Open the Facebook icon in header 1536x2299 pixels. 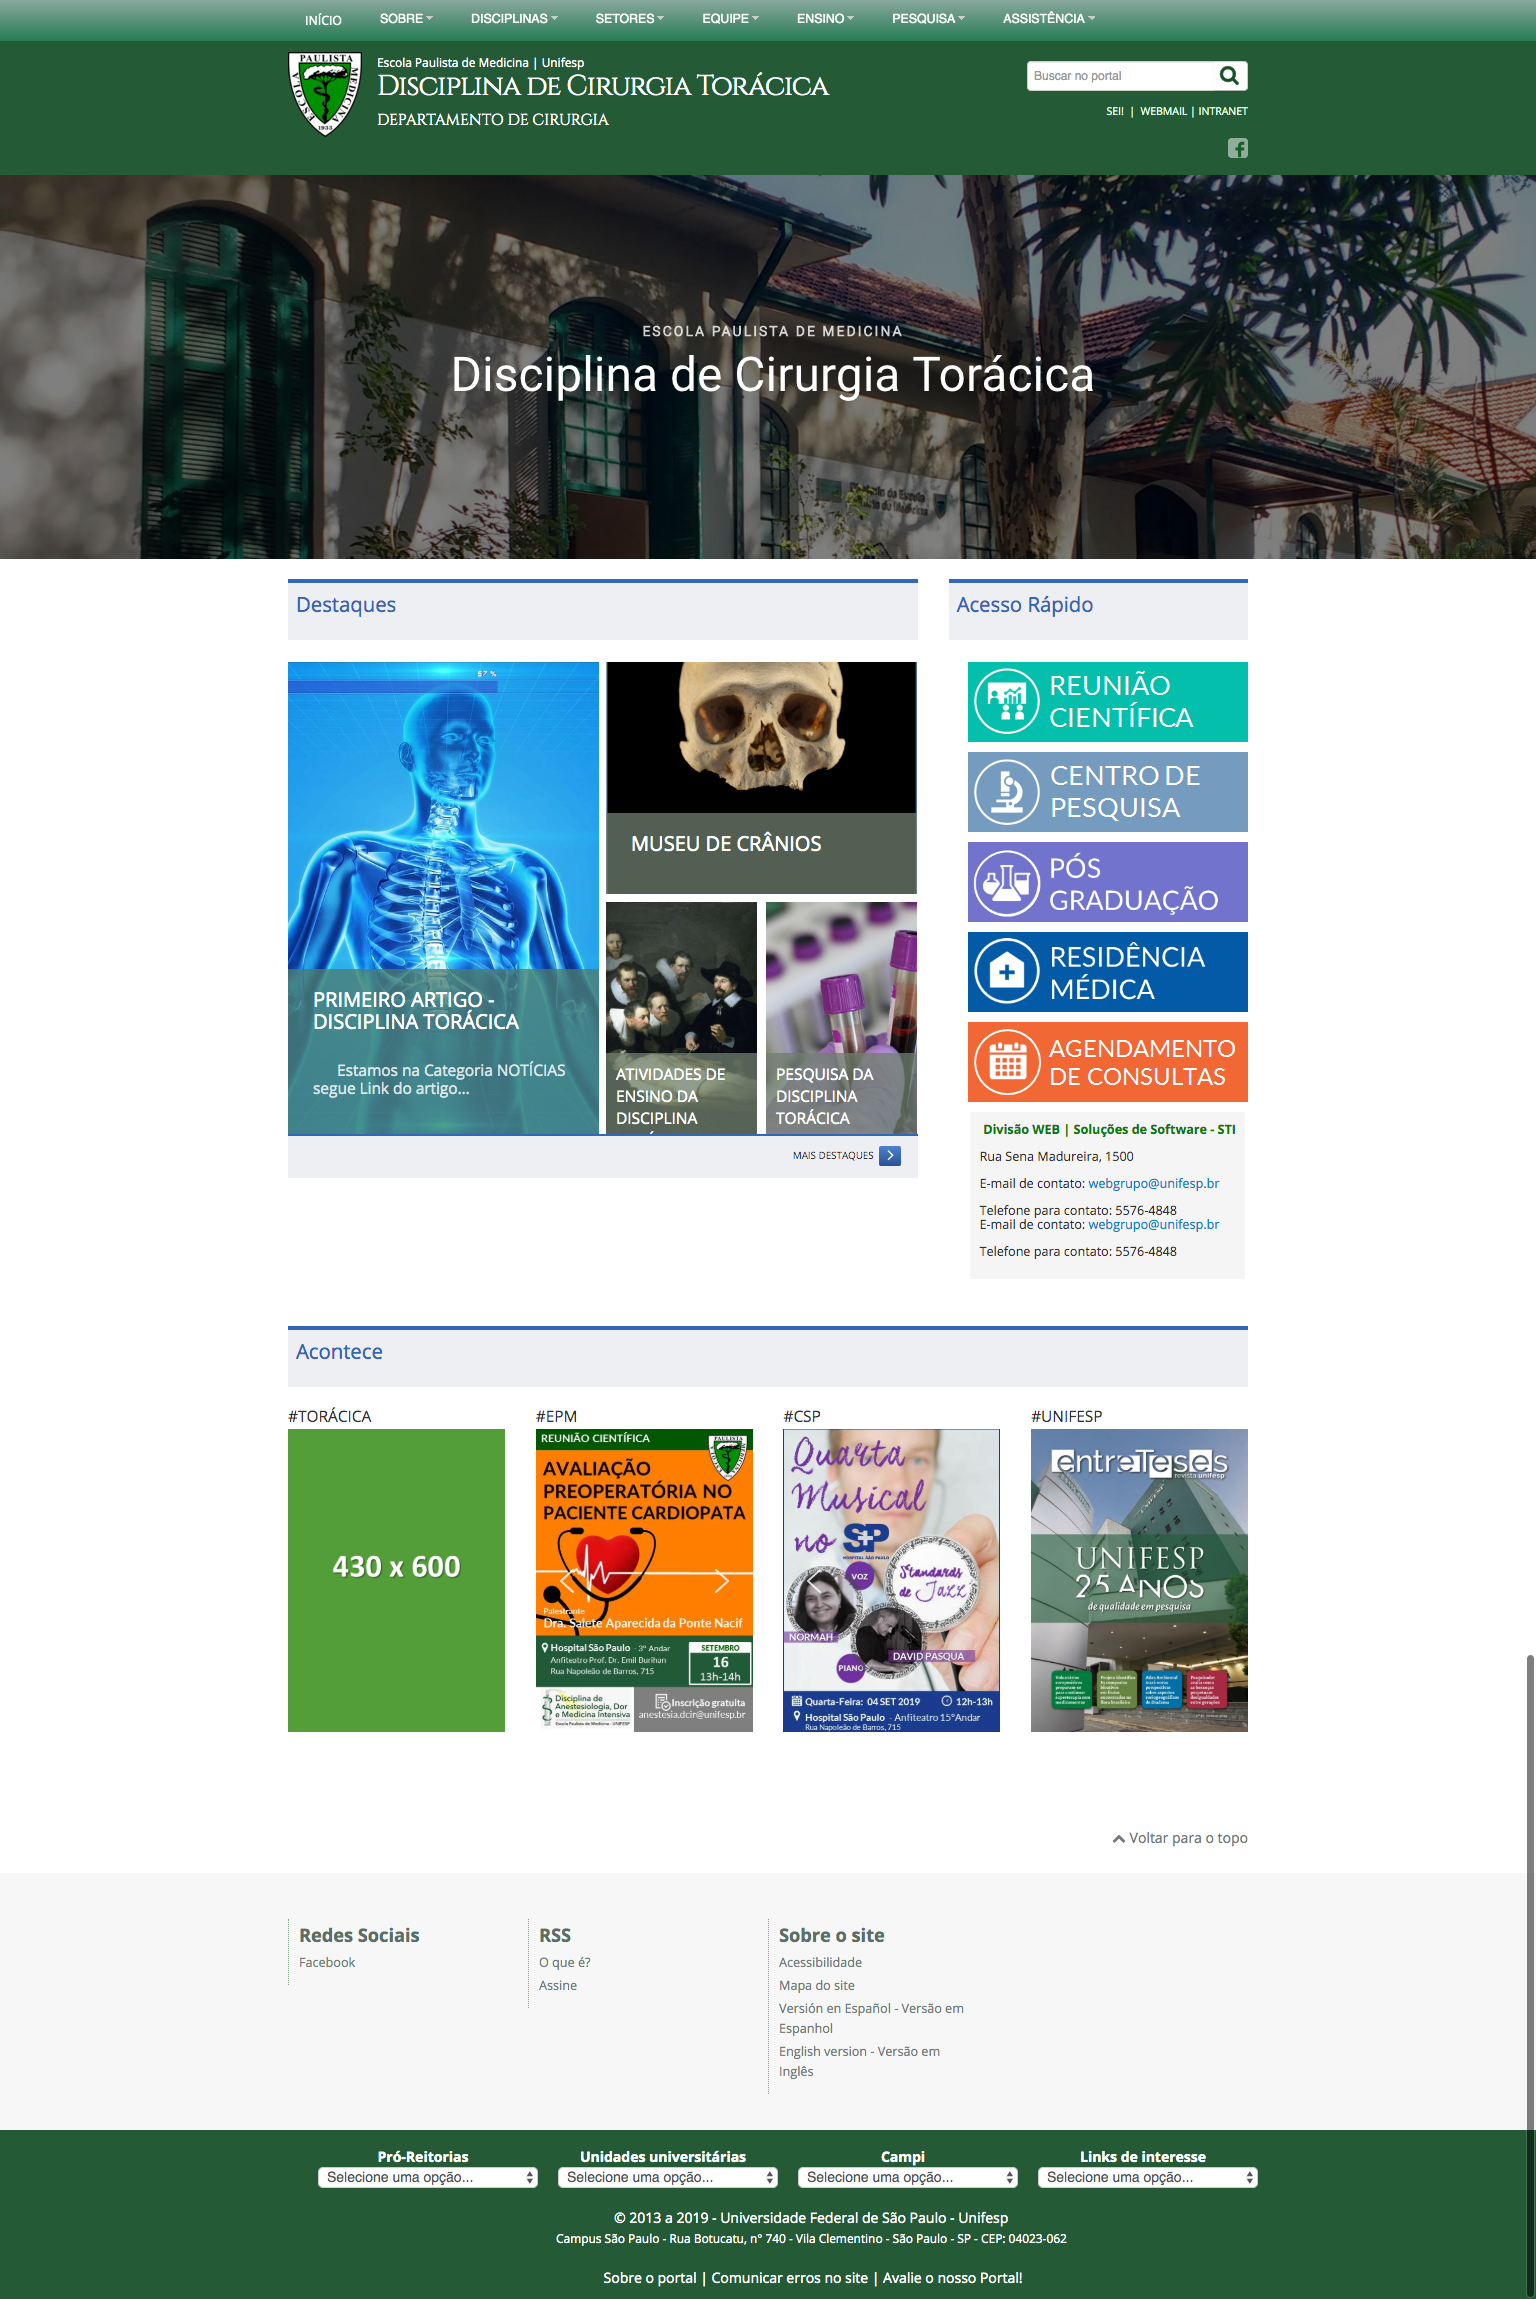tap(1238, 148)
